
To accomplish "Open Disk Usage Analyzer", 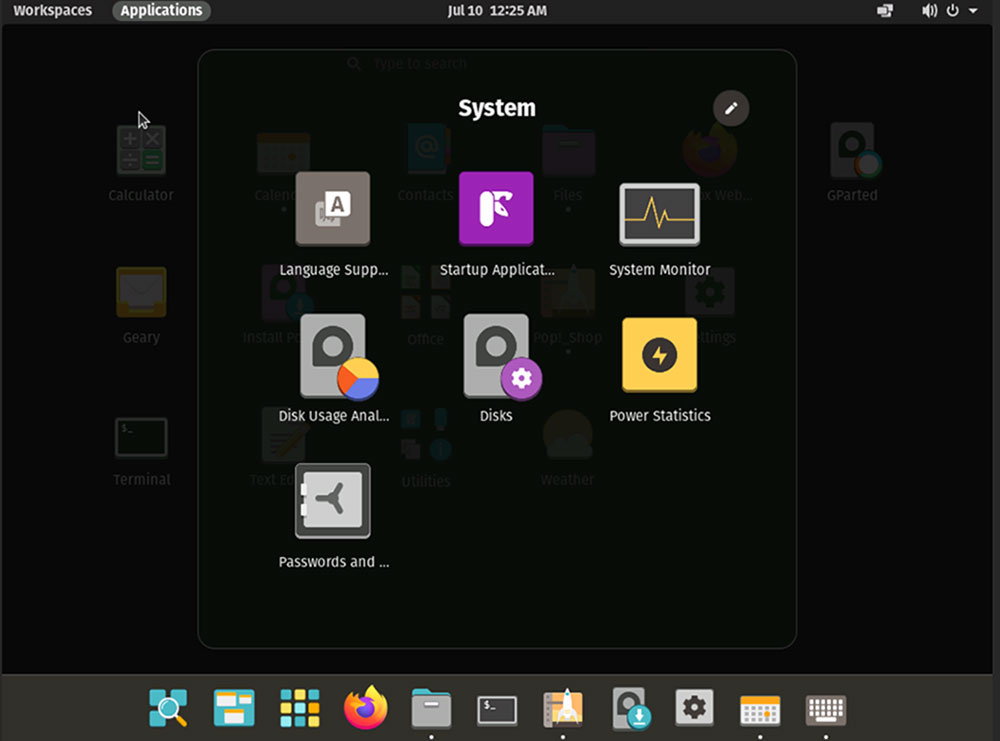I will point(333,355).
